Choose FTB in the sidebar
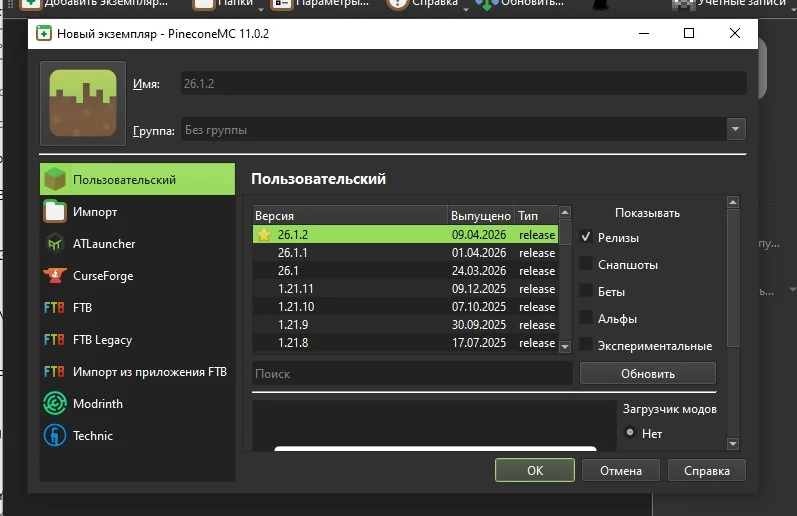 pos(137,308)
